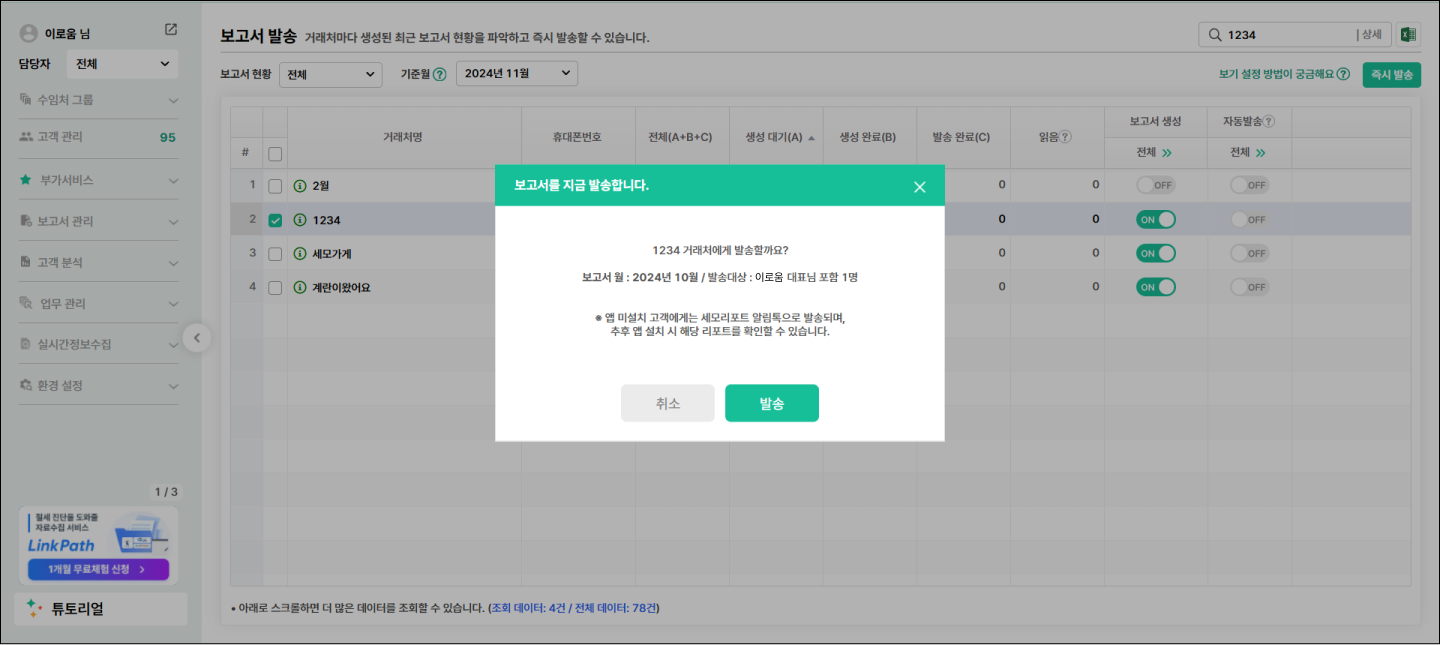Toggle 보고서 생성 switch for 2월
1440x645 pixels.
1155,185
